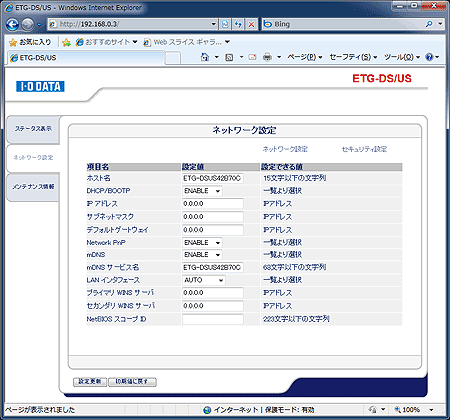The height and width of the screenshot is (420, 450).
Task: Click the セカンダリ WINS サーバ field
Action: [x=213, y=306]
